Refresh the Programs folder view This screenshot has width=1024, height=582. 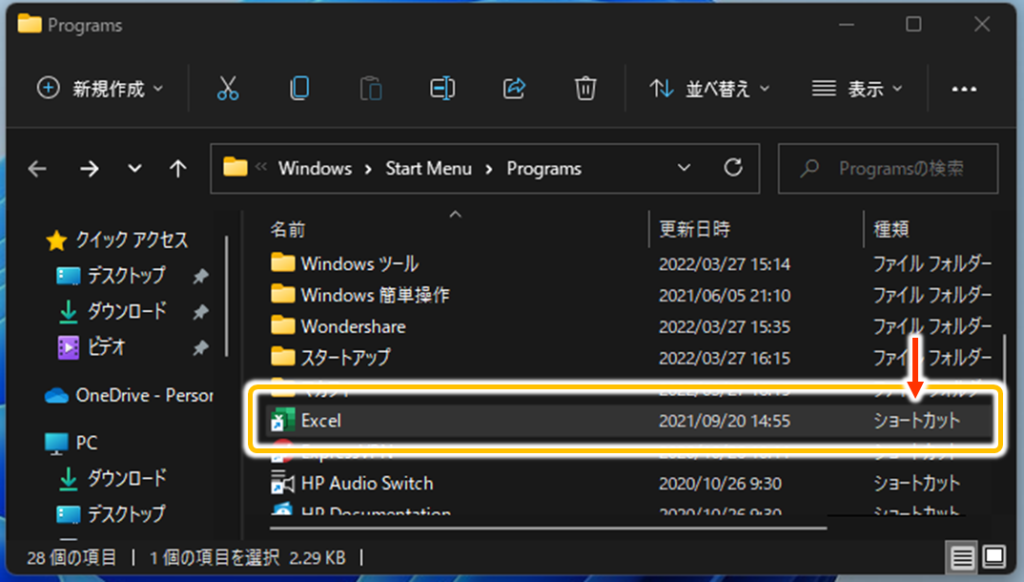click(x=733, y=168)
